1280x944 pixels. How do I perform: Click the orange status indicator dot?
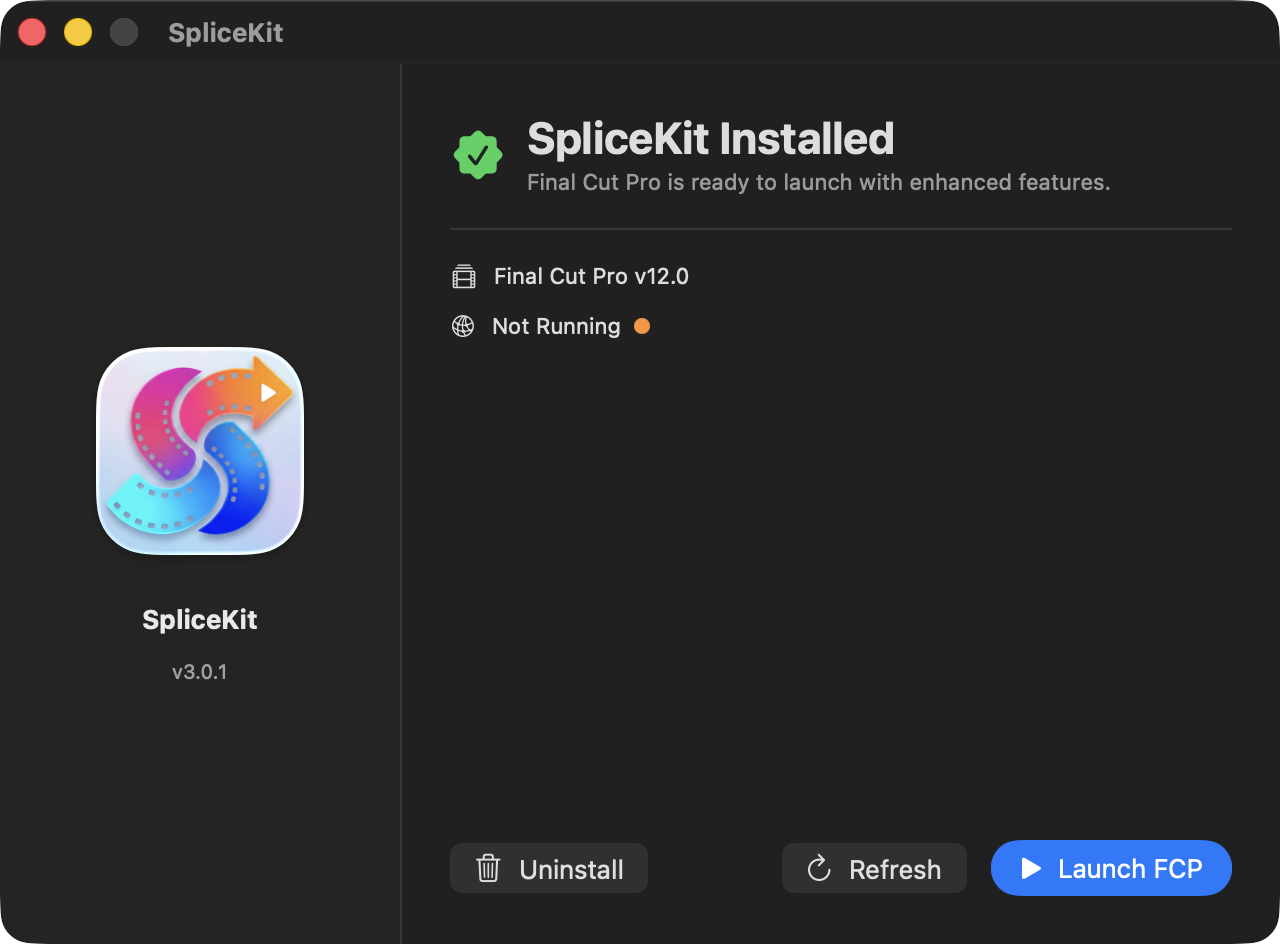tap(642, 326)
